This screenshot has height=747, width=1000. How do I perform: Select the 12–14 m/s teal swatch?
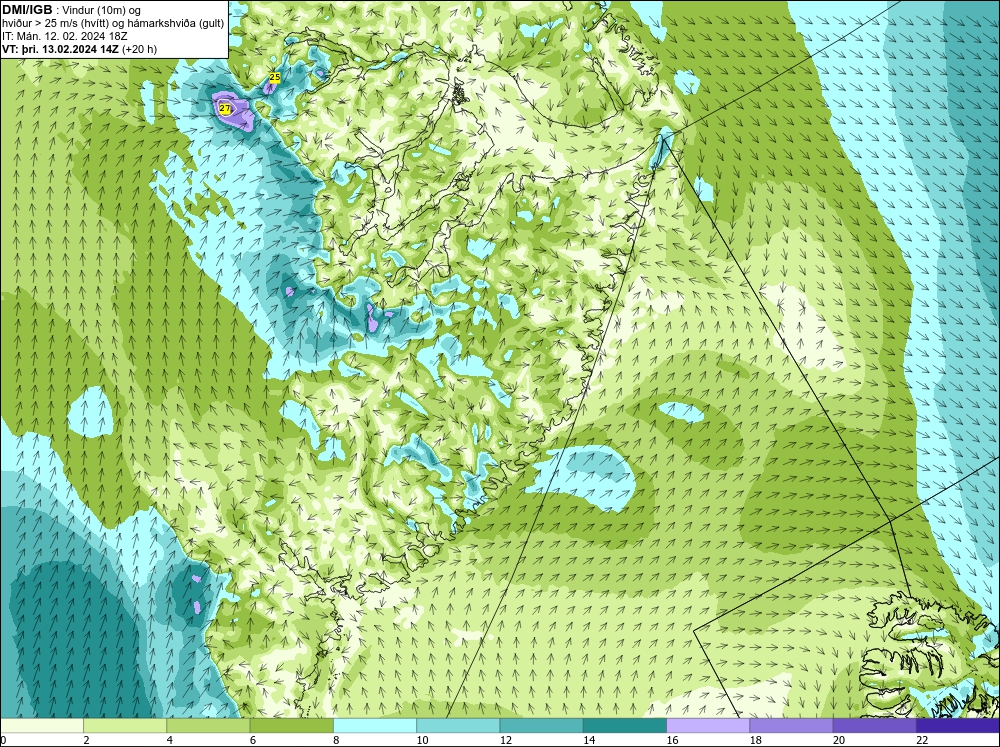(x=541, y=726)
